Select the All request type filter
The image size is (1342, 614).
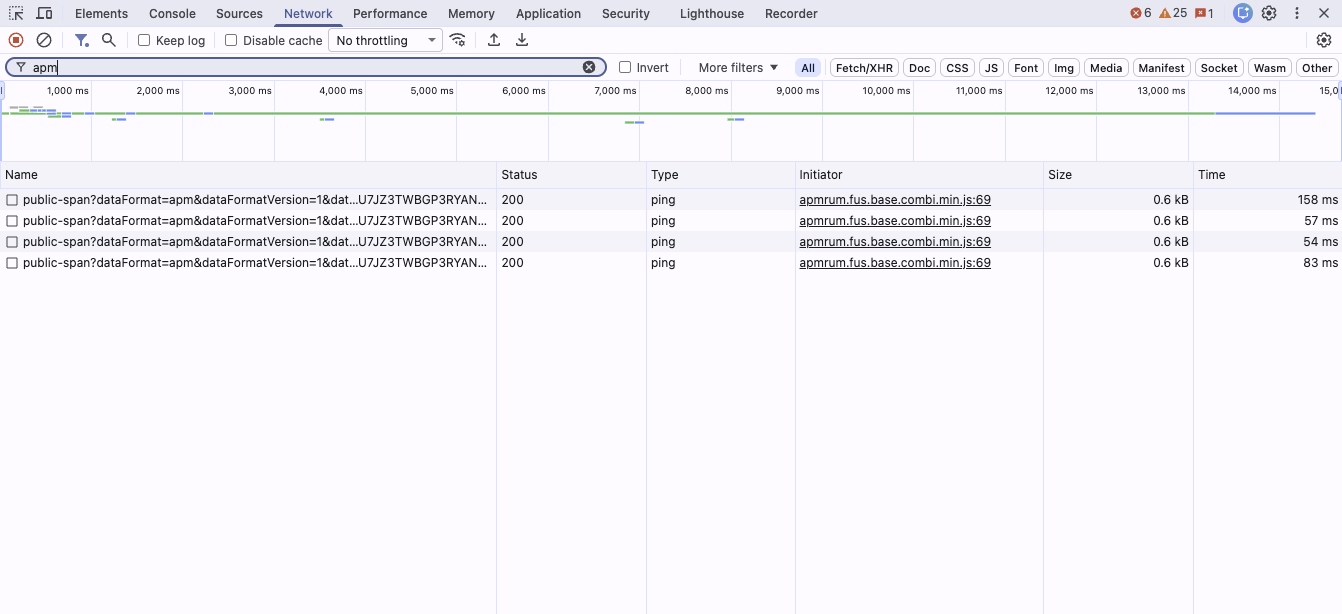(808, 68)
